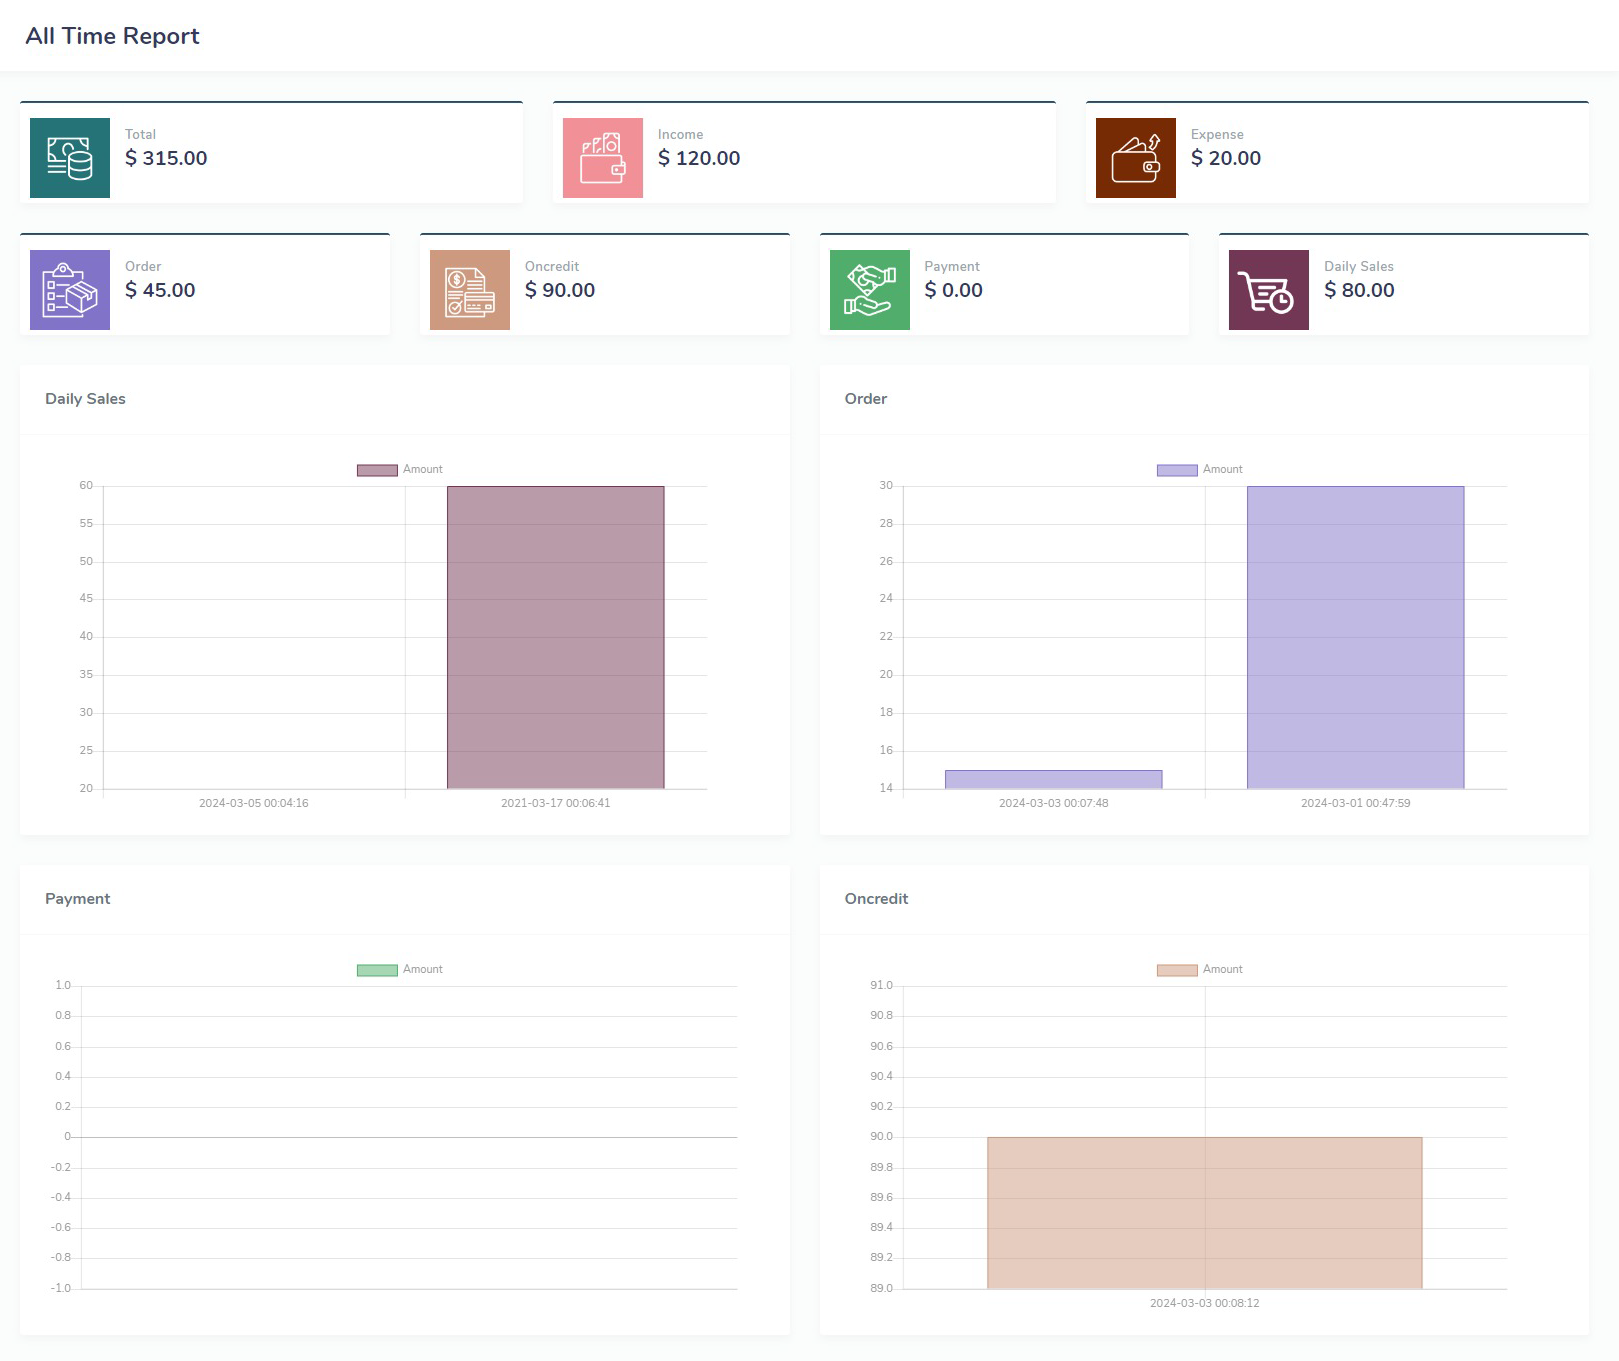Click the brown Expense wallet icon
Image resolution: width=1619 pixels, height=1361 pixels.
[1135, 158]
